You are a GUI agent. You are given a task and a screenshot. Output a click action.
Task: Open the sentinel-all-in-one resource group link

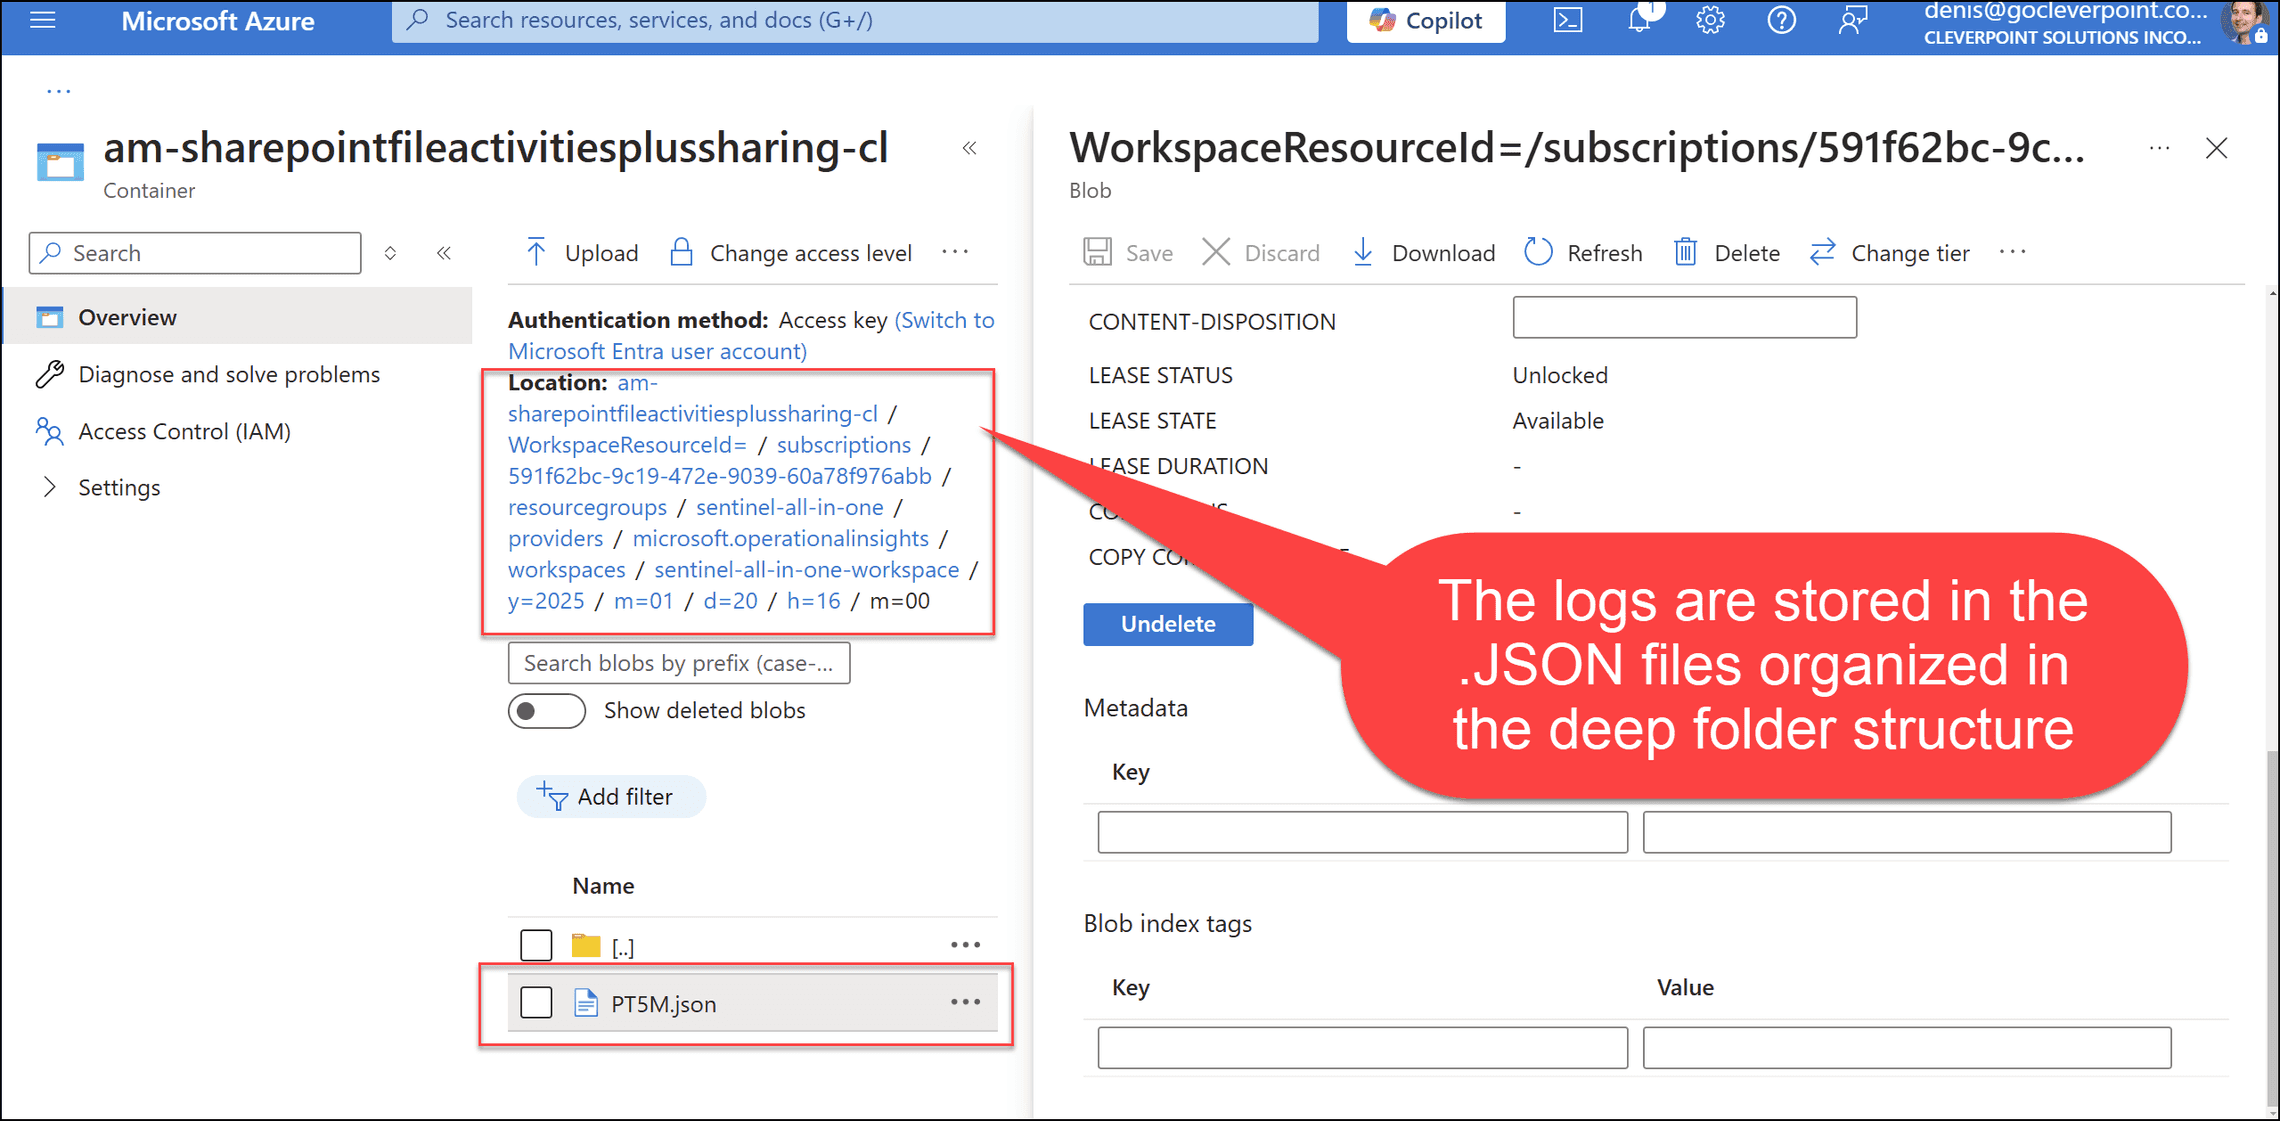(x=789, y=507)
